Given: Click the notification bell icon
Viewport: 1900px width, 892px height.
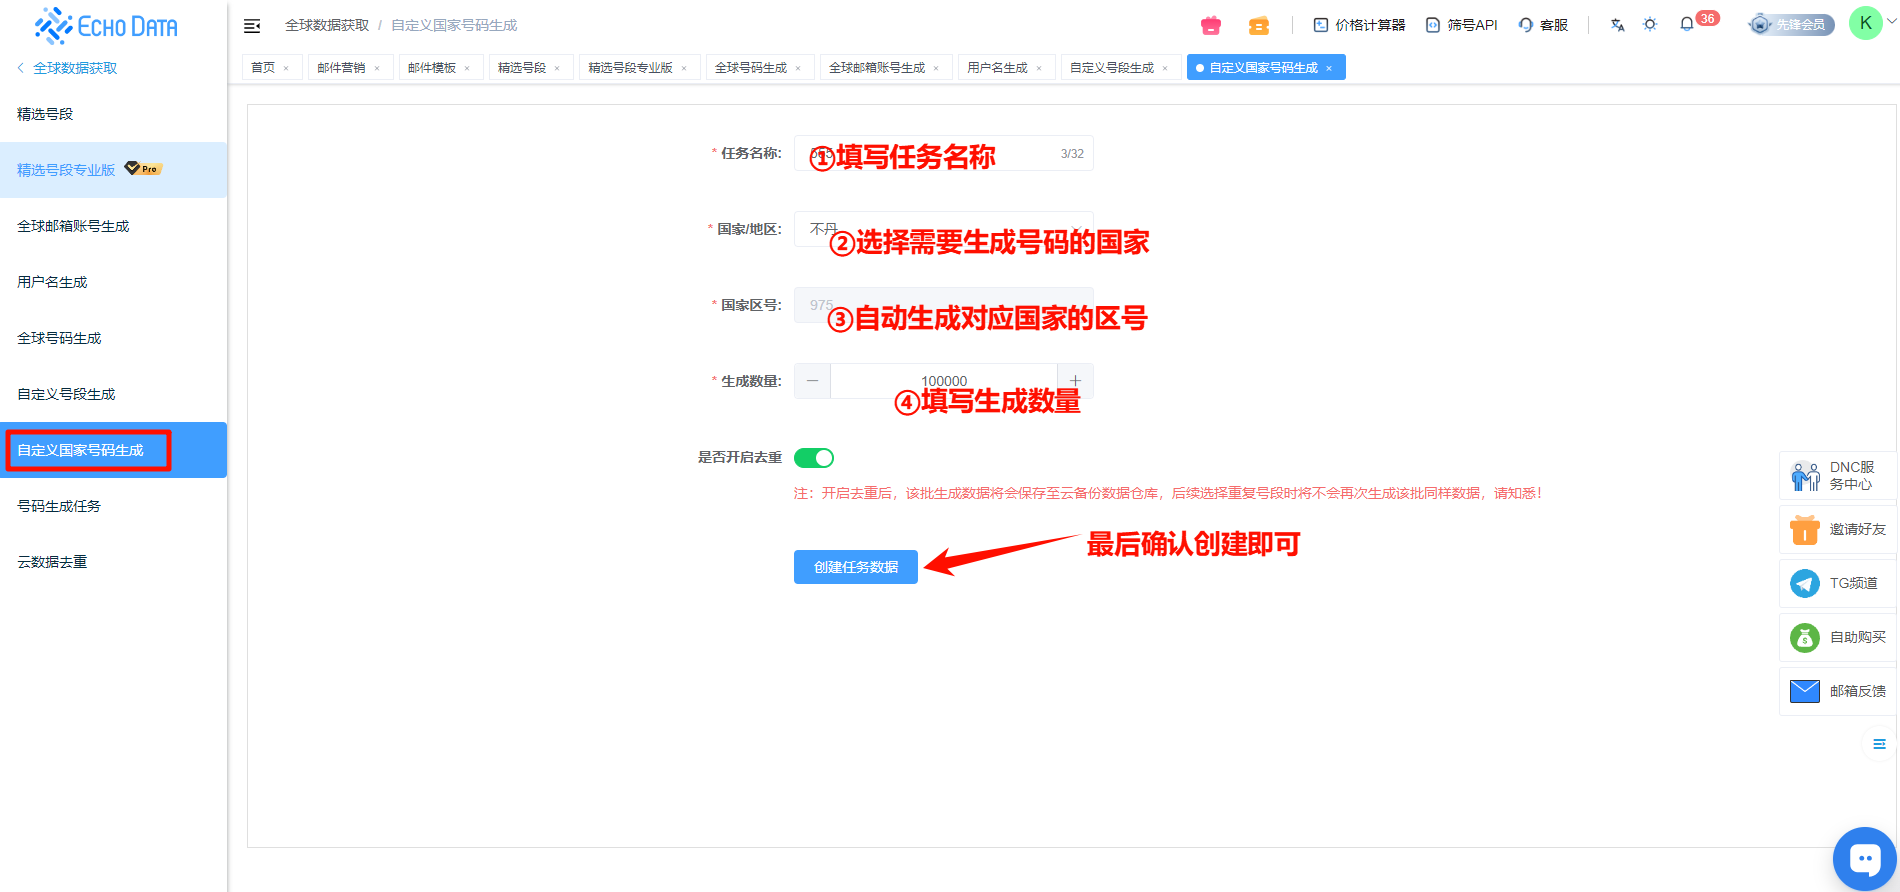Looking at the screenshot, I should pyautogui.click(x=1687, y=24).
